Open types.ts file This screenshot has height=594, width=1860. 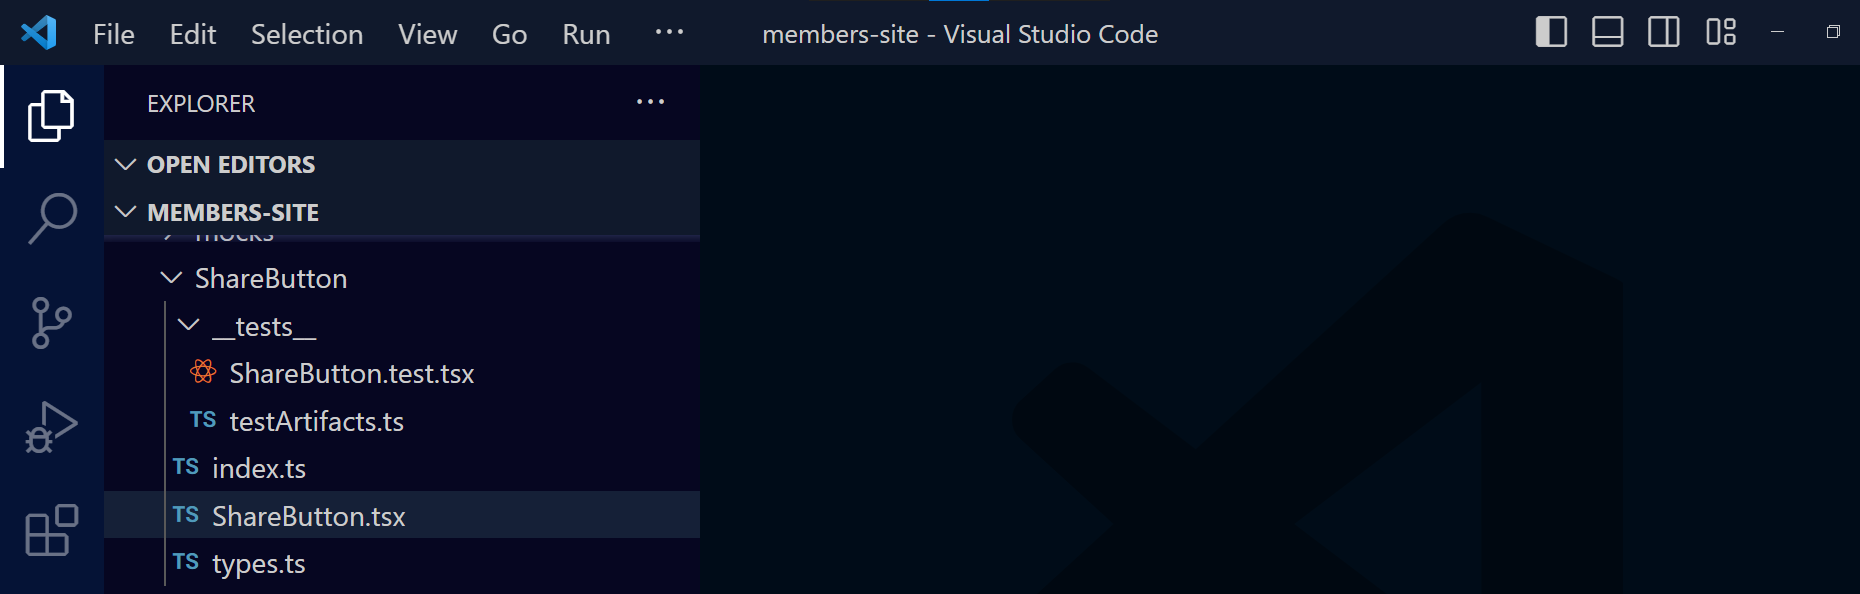pos(402,563)
